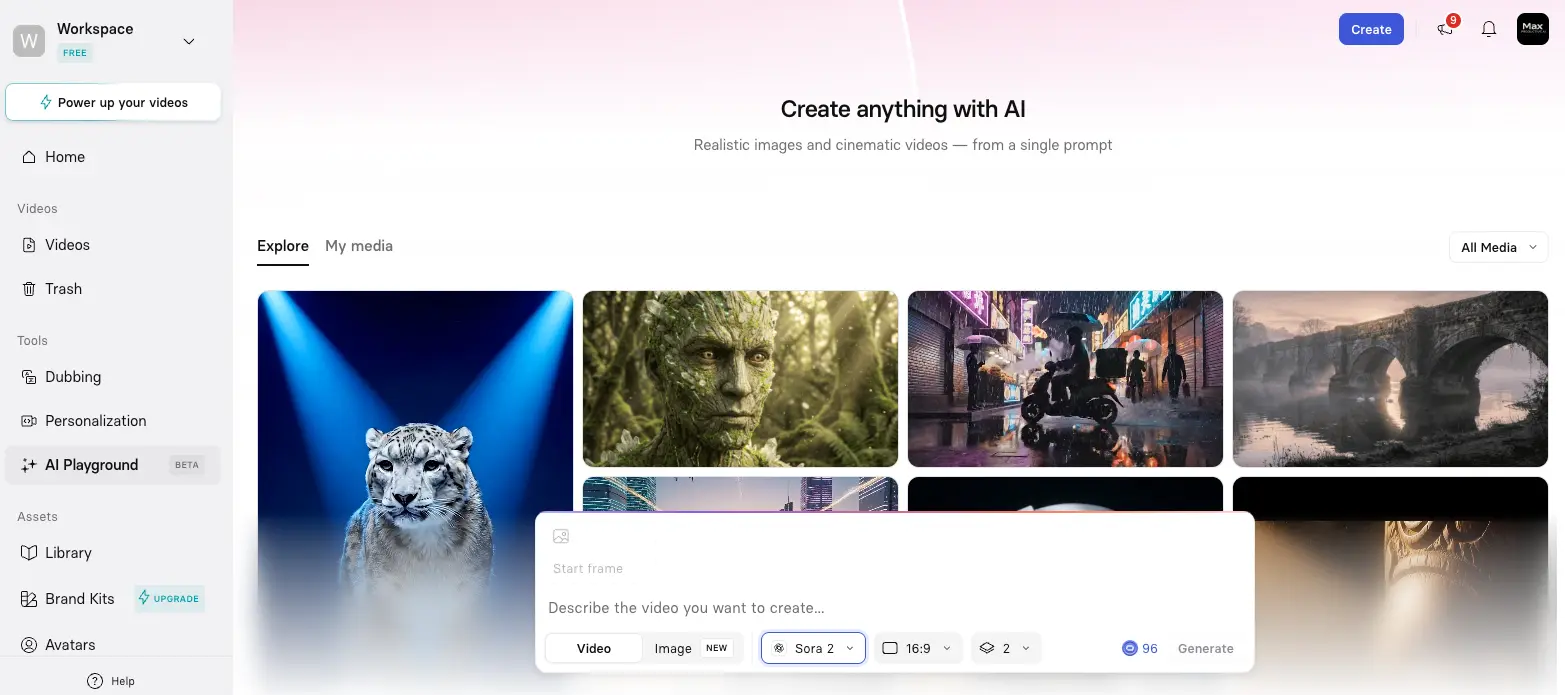The height and width of the screenshot is (695, 1565).
Task: Click the Workspace W avatar icon
Action: 29,40
